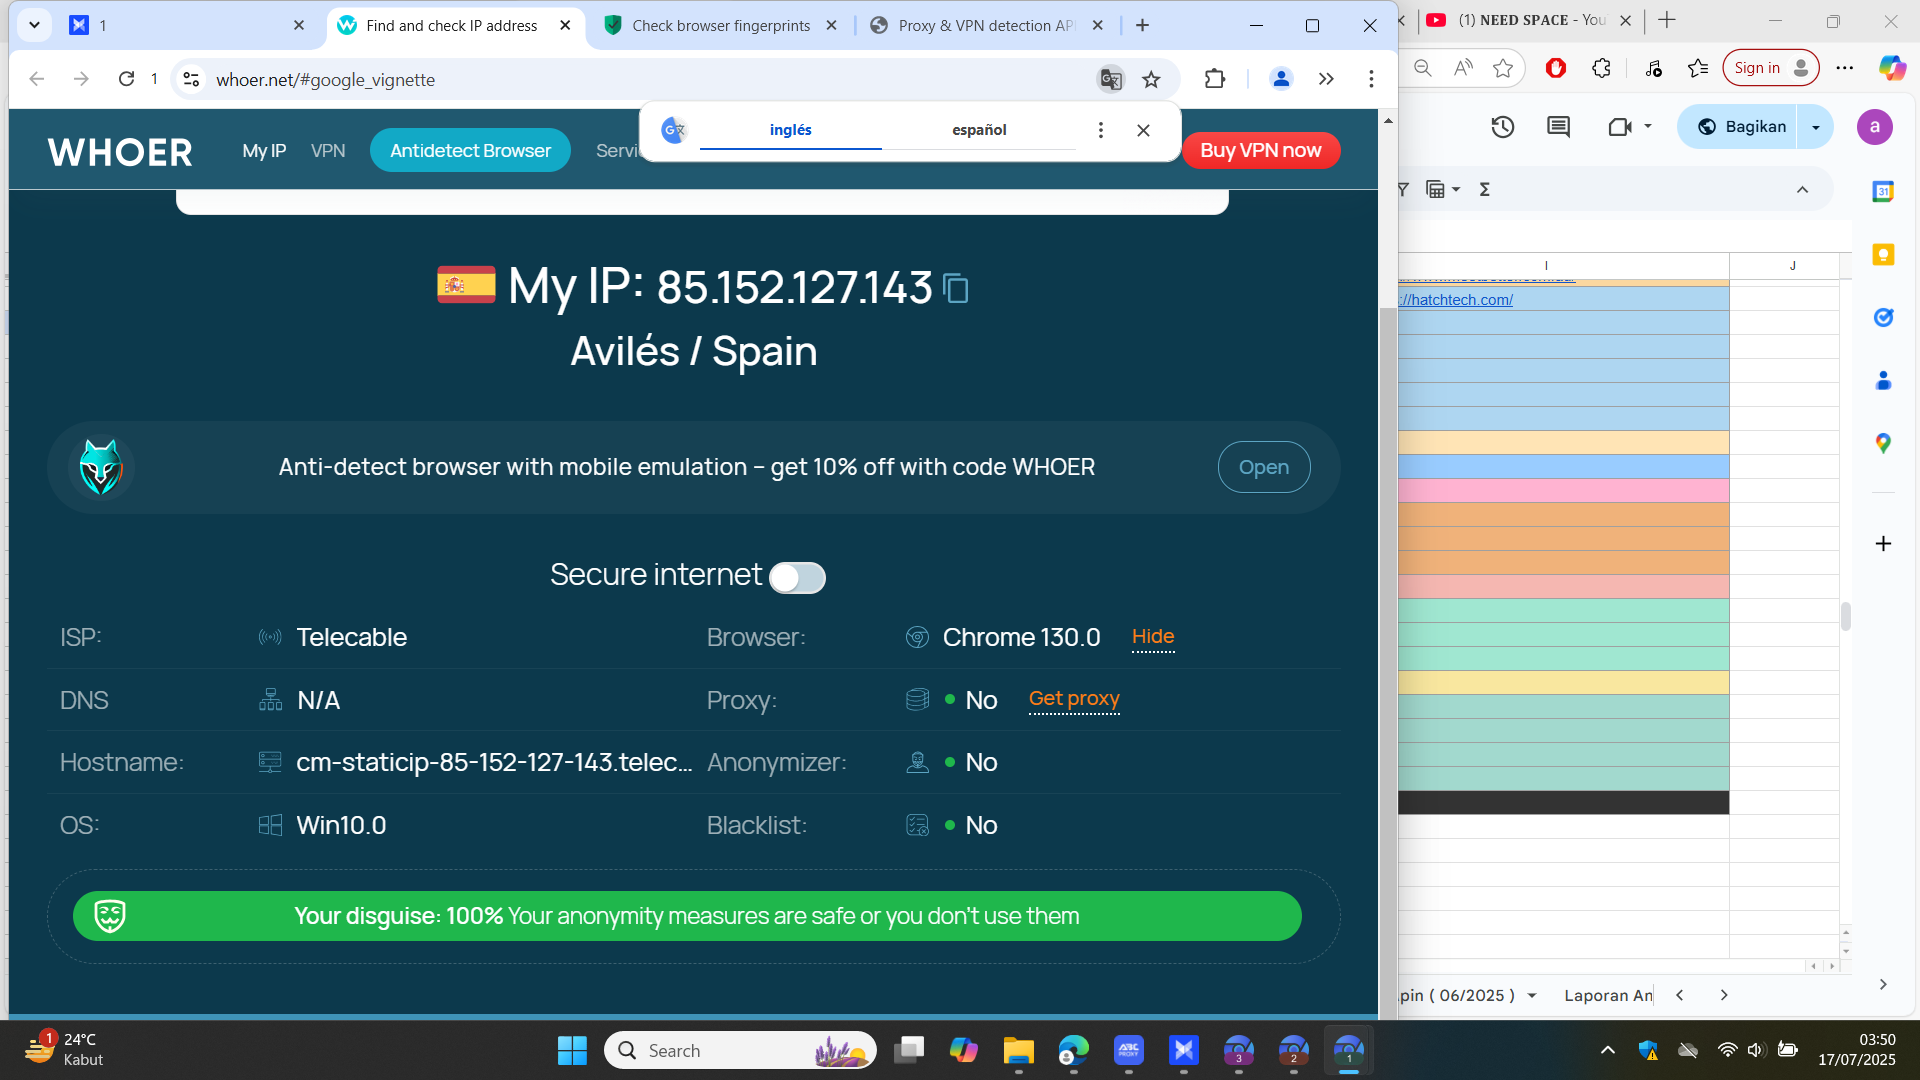Expand Sheets side panel chevron
This screenshot has height=1080, width=1920.
coord(1883,985)
